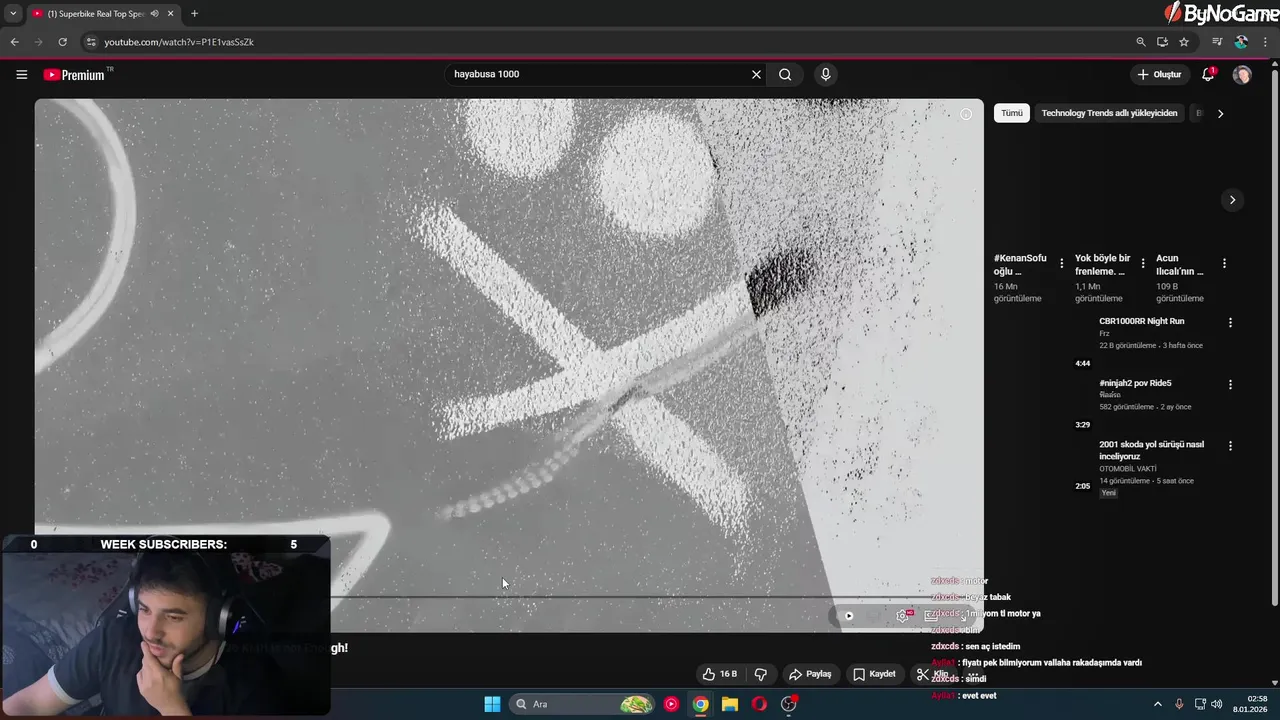Open YouTube notifications bell

(x=1208, y=74)
